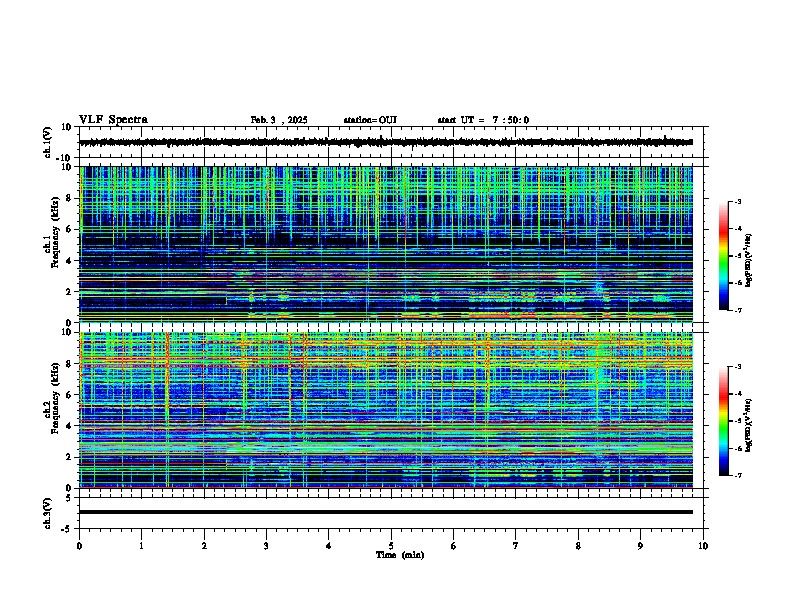Screen dimensions: 792x612
Task: Click the "ch.3(V)" waveform axis label
Action: tap(48, 513)
